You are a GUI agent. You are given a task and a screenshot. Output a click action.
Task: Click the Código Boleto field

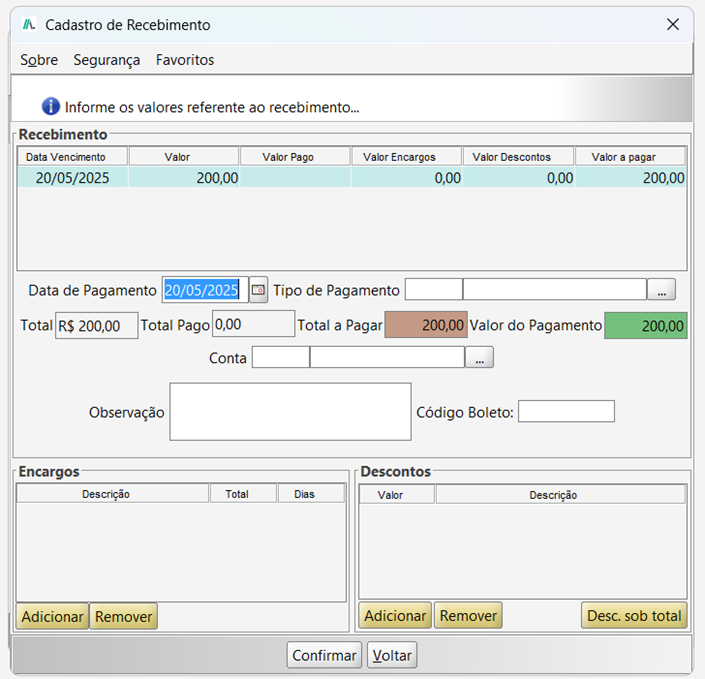point(567,411)
